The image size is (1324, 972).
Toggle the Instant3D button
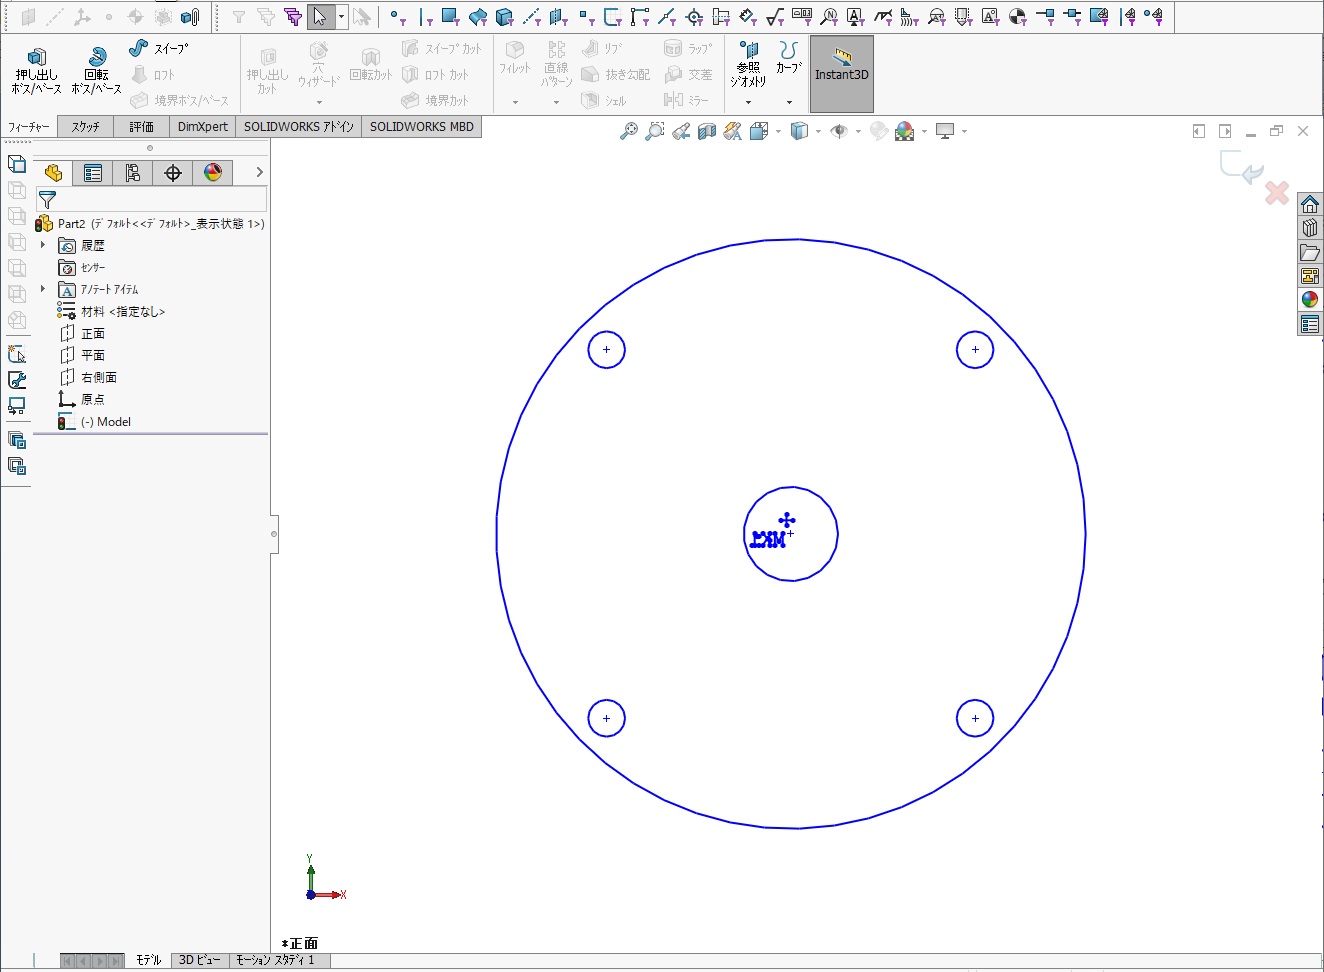tap(841, 74)
